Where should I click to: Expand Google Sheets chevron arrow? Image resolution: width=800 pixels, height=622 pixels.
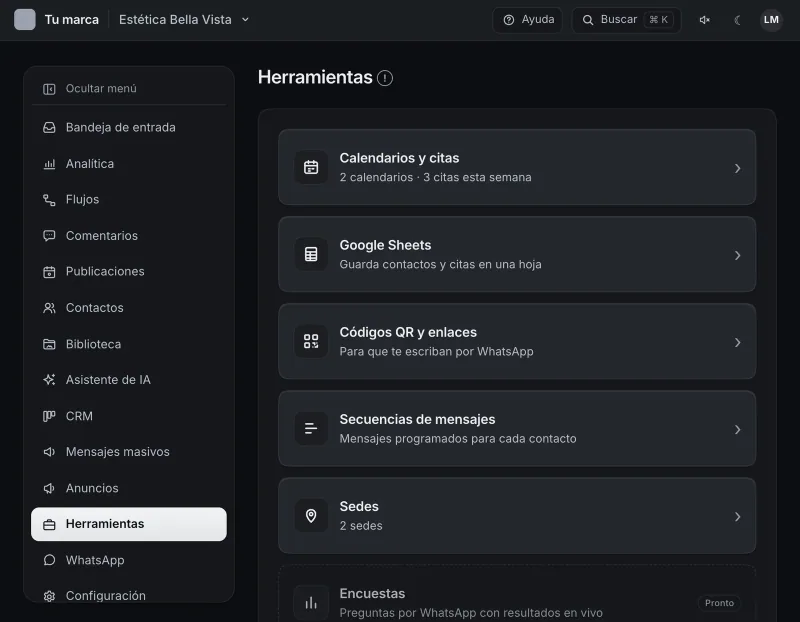pyautogui.click(x=737, y=255)
